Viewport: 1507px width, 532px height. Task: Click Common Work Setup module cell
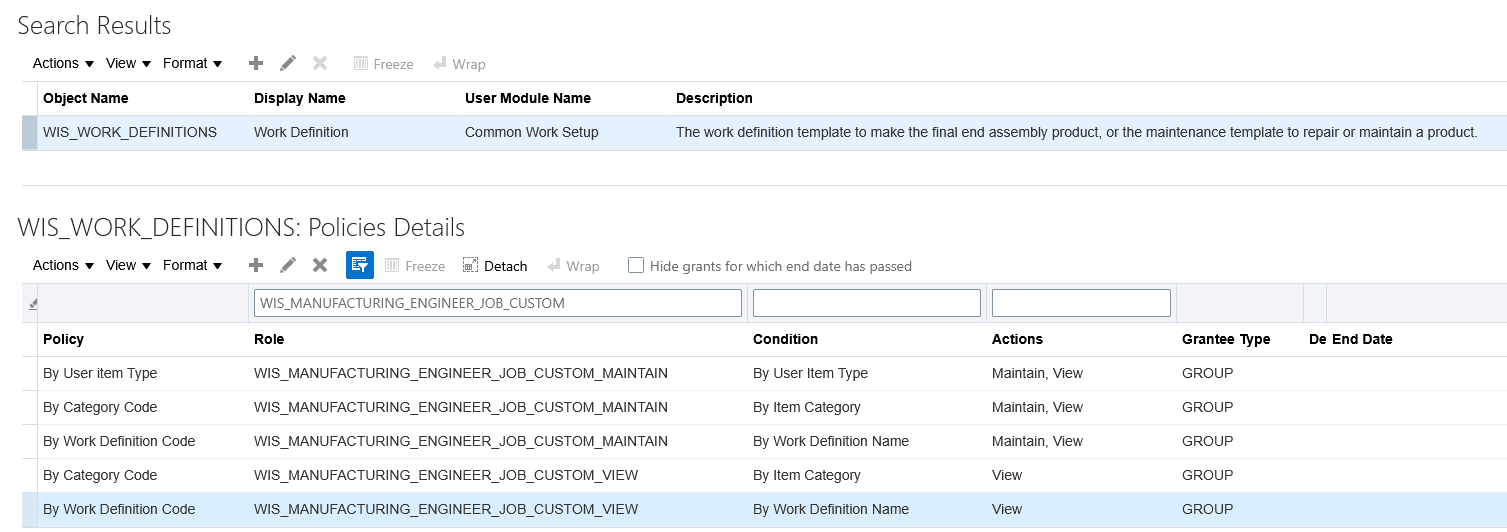tap(532, 132)
